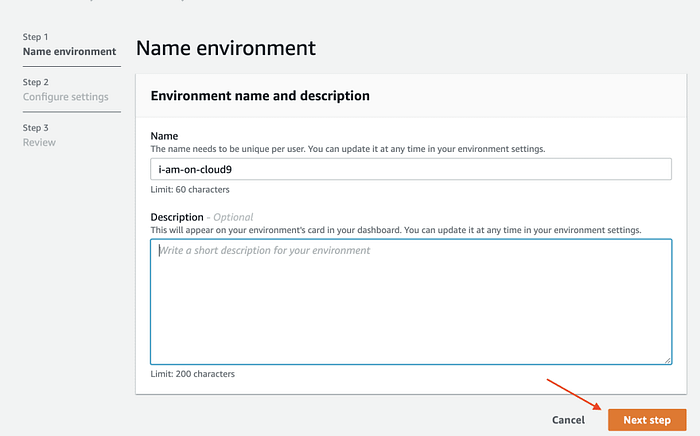700x436 pixels.
Task: Focus the Name input containing i-am-on-cloud9
Action: tap(410, 169)
